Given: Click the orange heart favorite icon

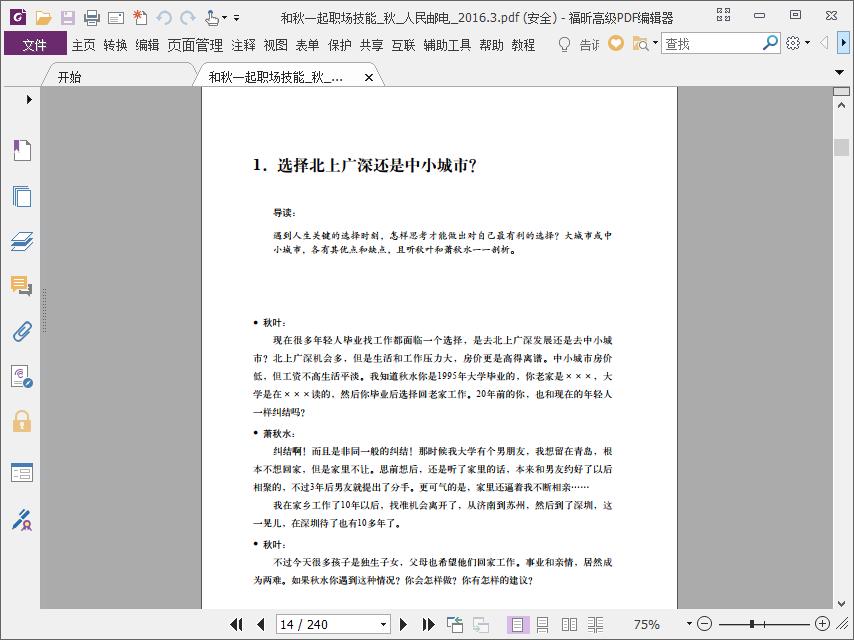Looking at the screenshot, I should click(x=616, y=43).
